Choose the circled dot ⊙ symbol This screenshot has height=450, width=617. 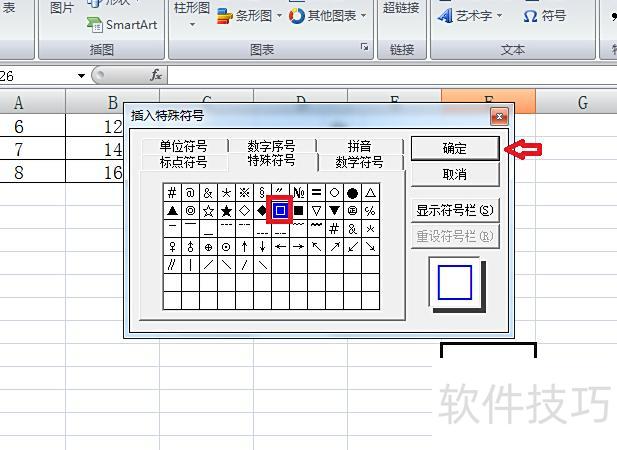(226, 247)
